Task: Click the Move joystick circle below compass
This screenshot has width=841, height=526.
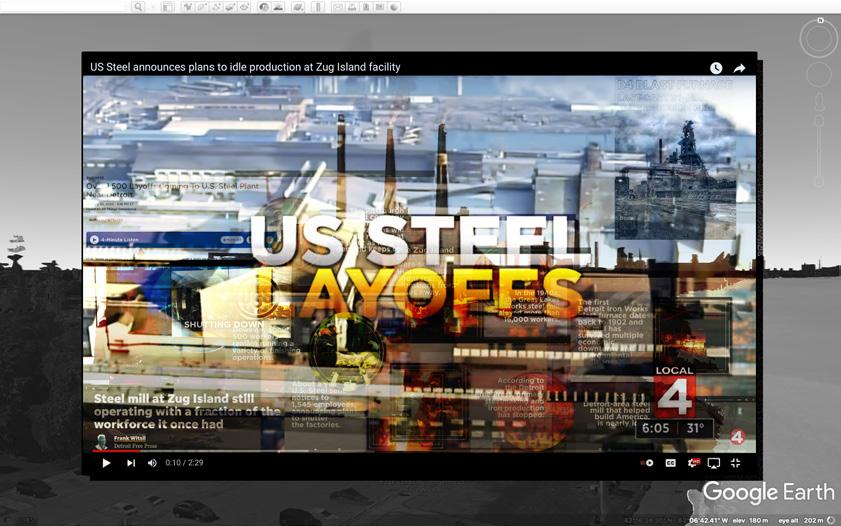Action: coord(819,75)
